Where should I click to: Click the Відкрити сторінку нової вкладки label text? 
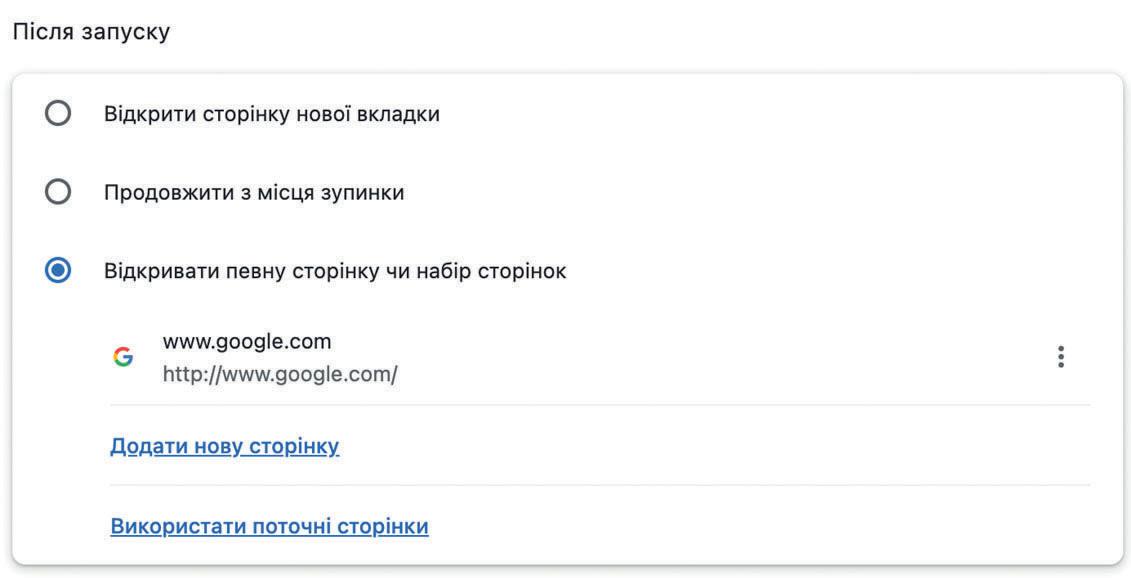coord(272,114)
